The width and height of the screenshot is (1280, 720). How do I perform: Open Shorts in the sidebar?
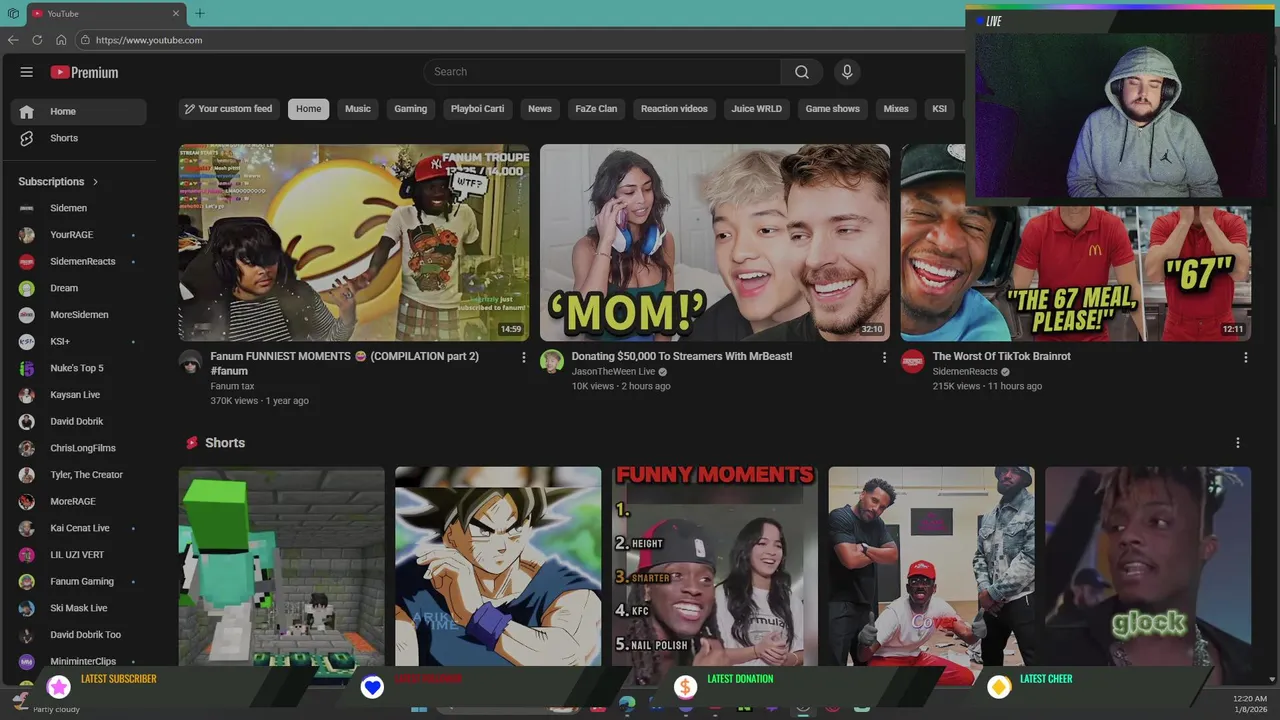point(79,138)
